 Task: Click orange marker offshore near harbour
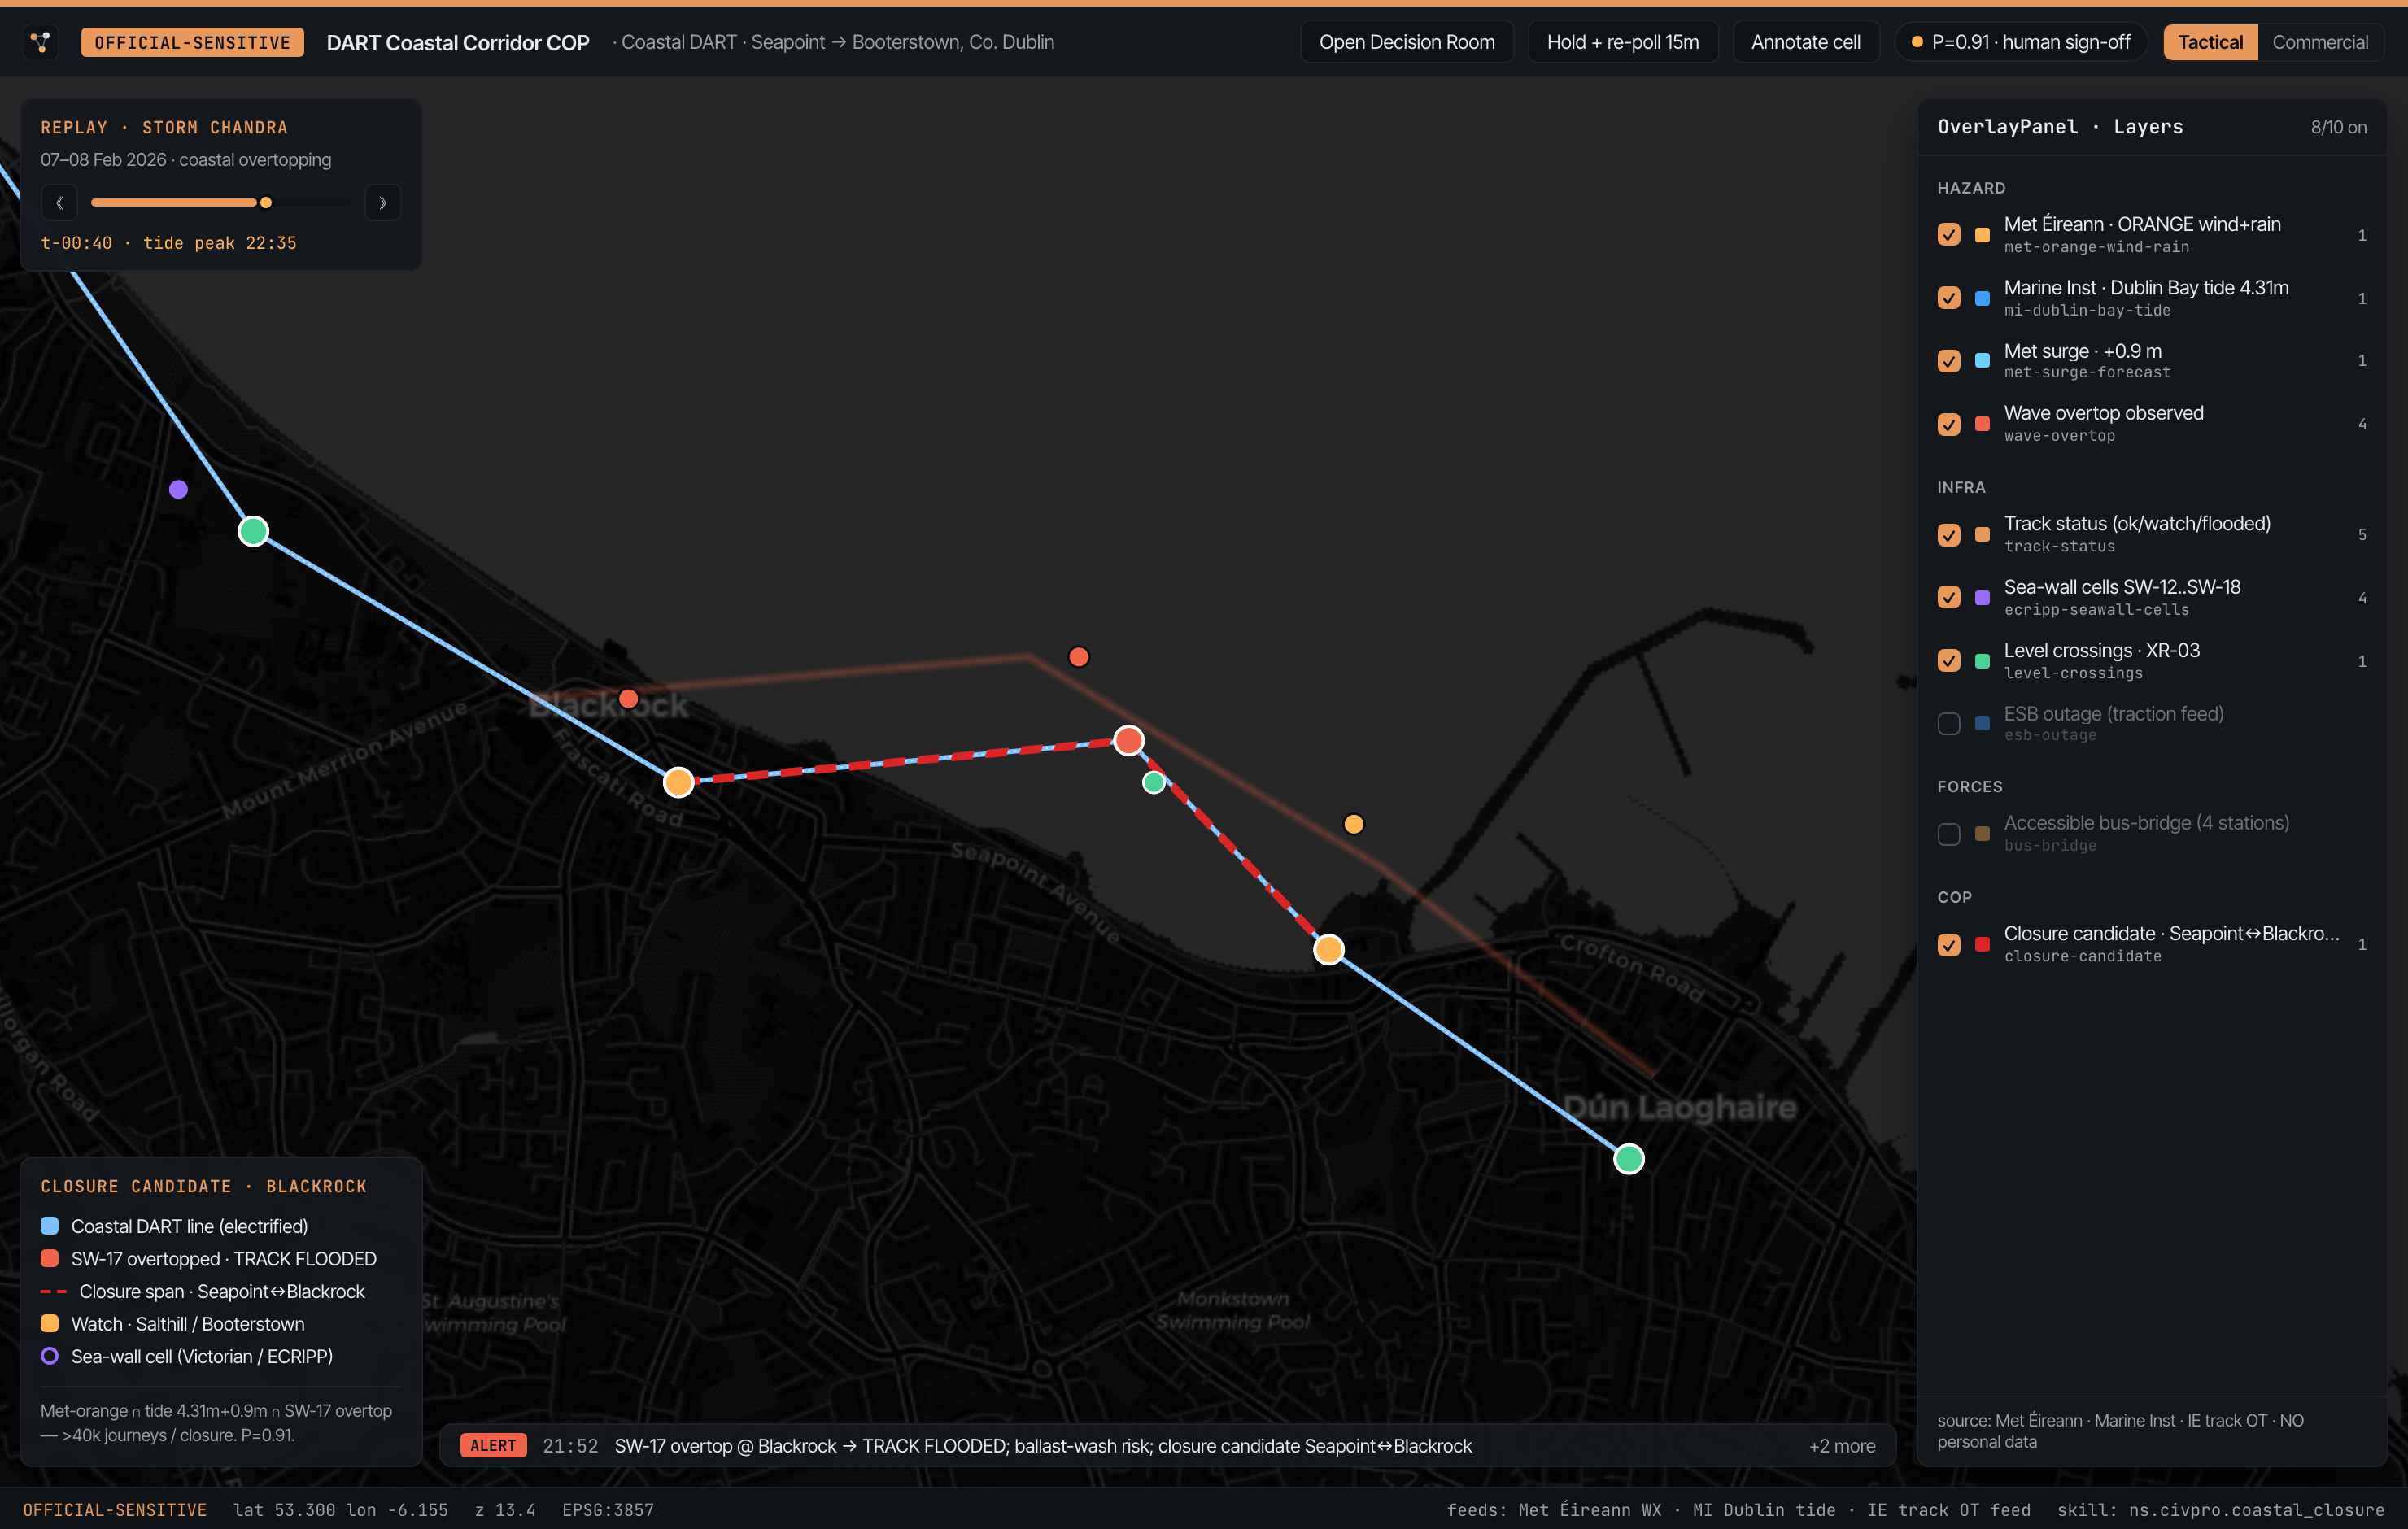coord(1353,824)
